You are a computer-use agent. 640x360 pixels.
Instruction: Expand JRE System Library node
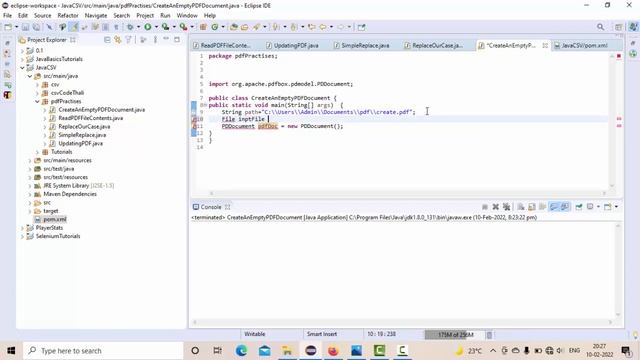(30, 186)
